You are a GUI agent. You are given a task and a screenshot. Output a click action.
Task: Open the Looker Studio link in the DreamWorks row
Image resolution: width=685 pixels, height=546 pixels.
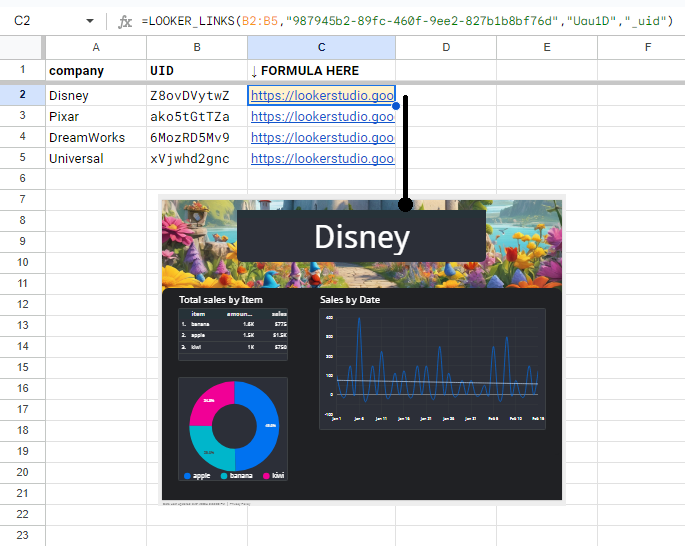[322, 137]
